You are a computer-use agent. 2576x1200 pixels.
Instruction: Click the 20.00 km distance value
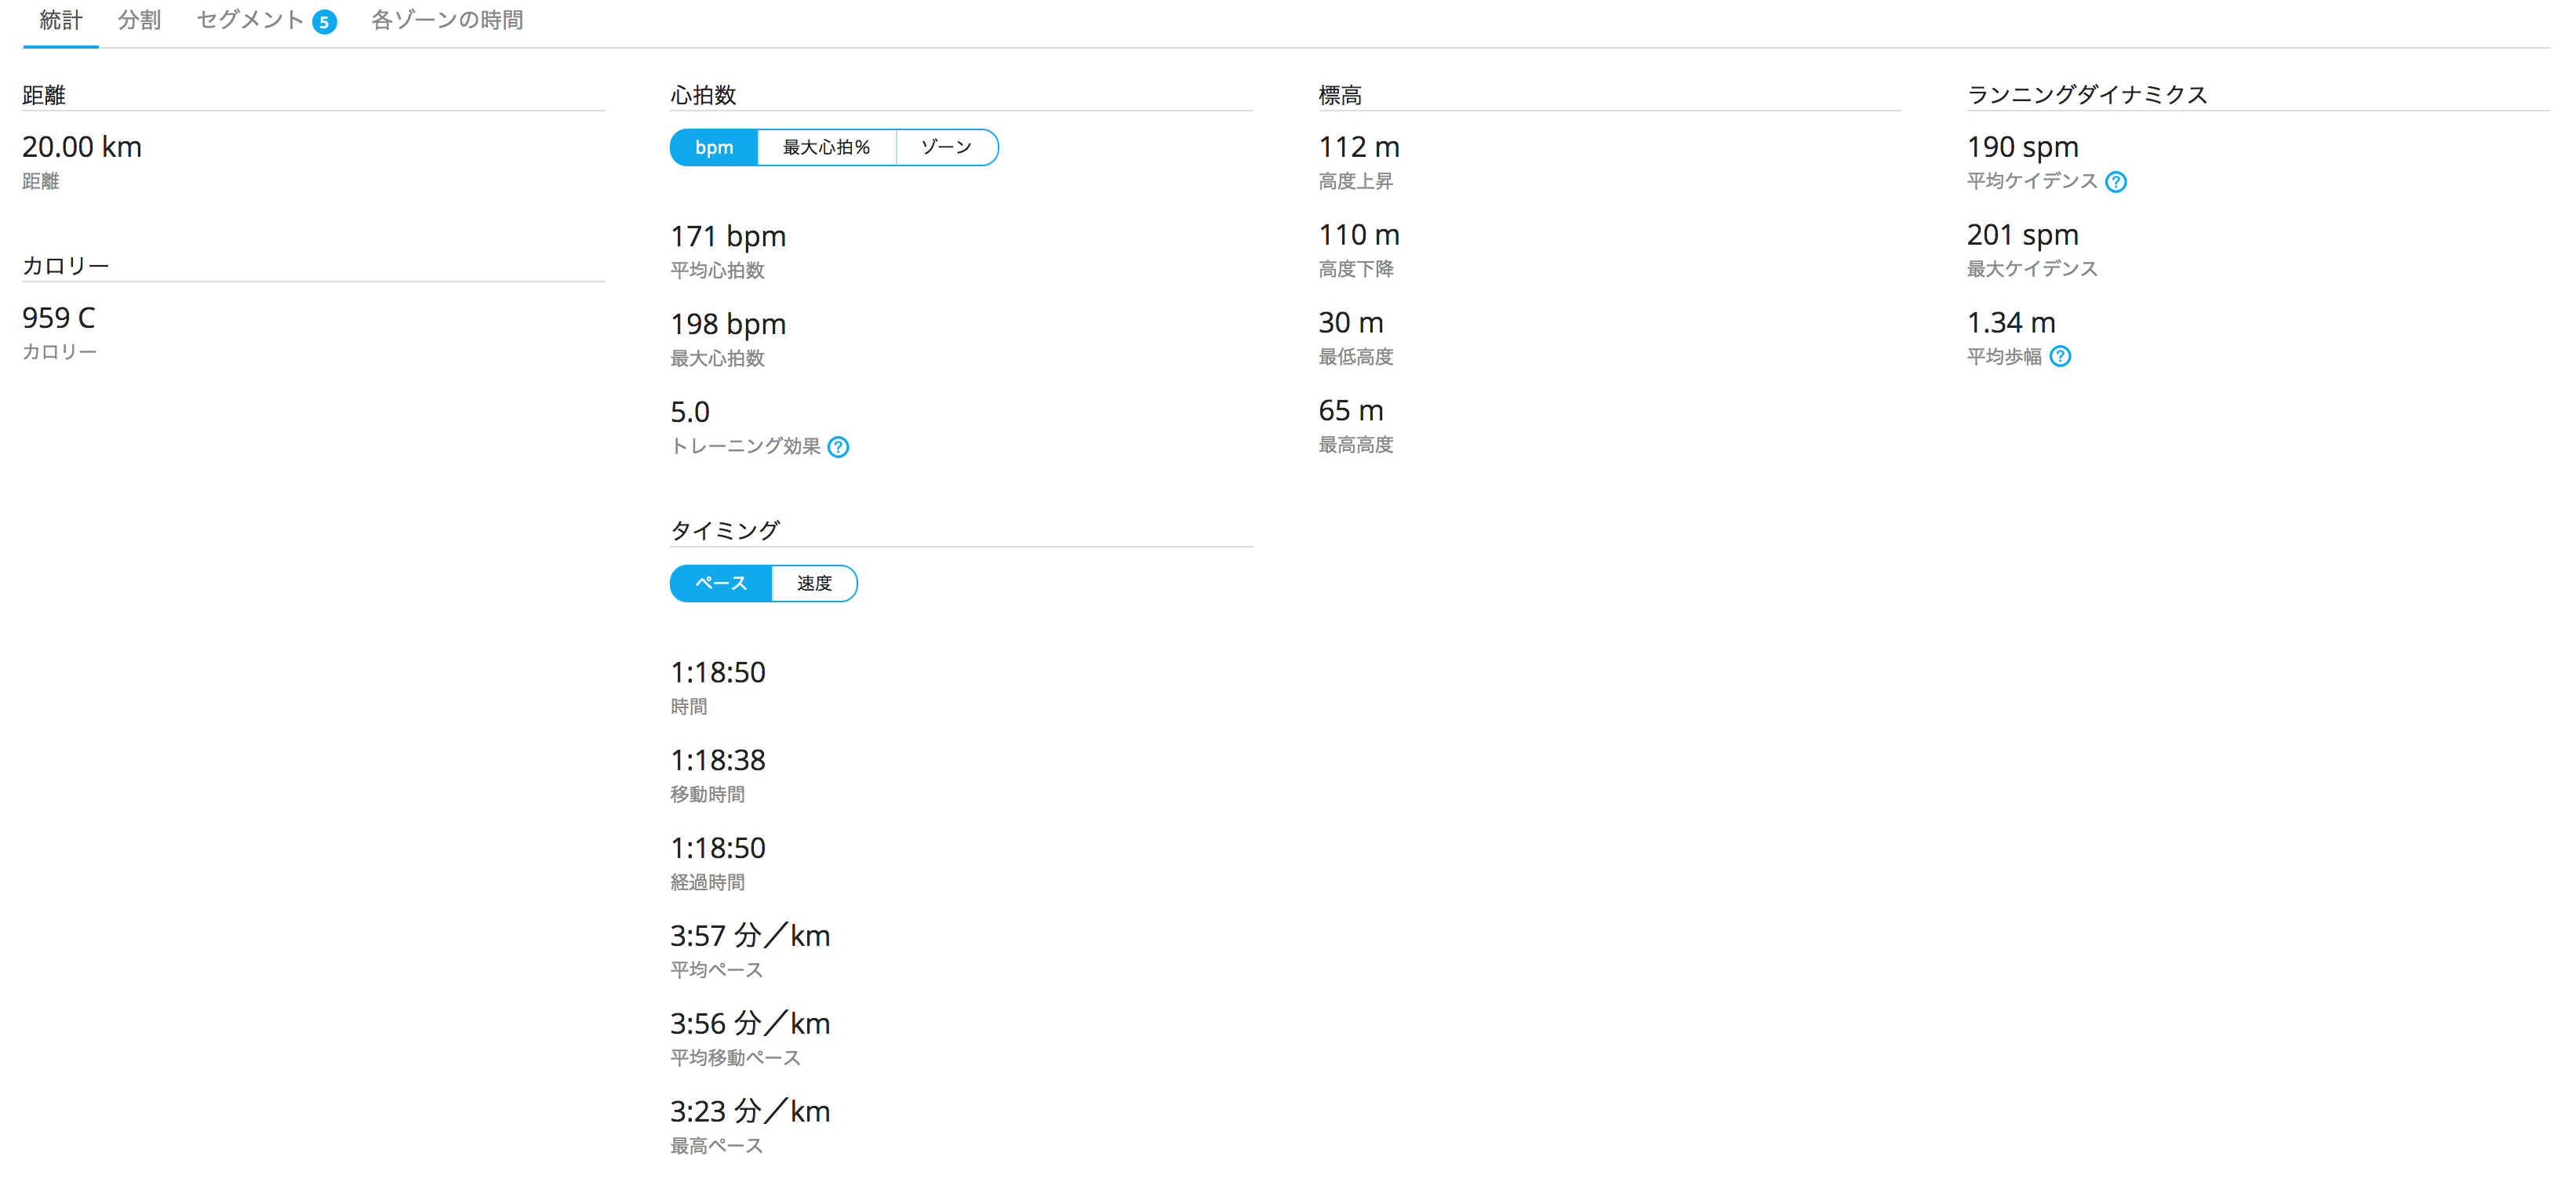click(82, 147)
